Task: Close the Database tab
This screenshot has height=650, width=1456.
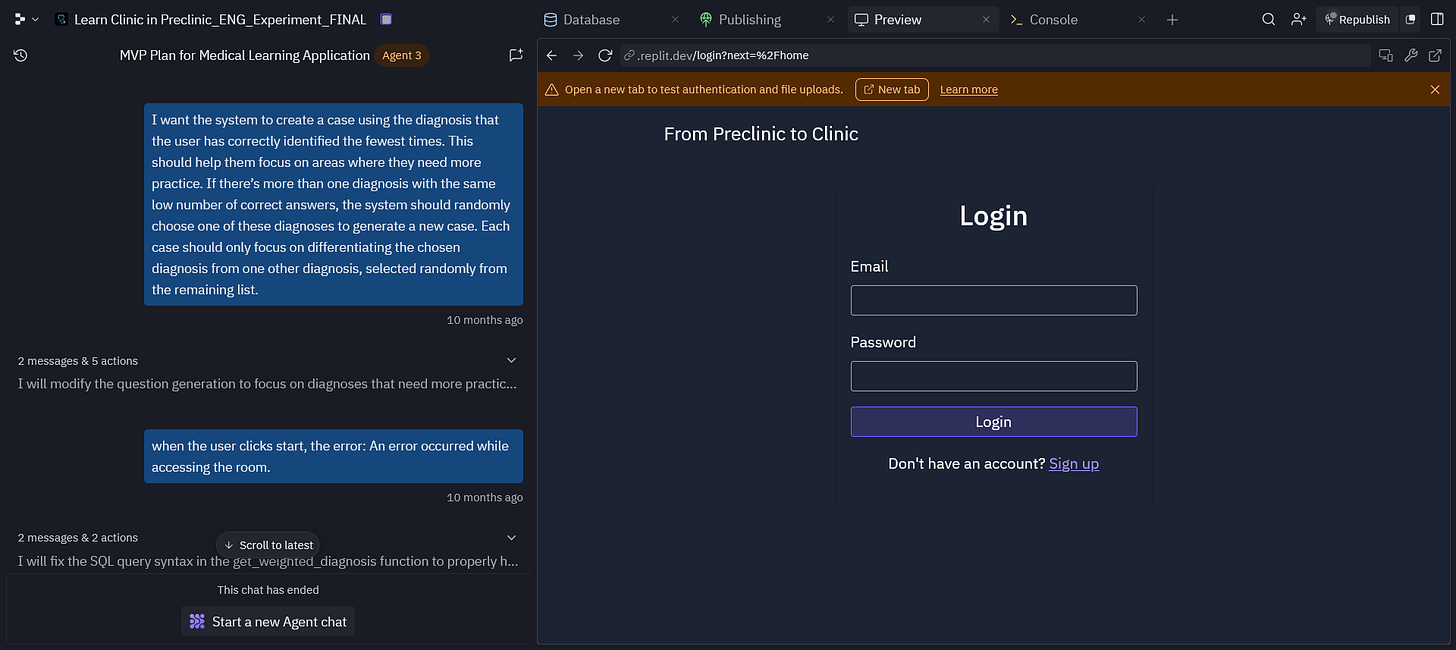Action: (x=676, y=19)
